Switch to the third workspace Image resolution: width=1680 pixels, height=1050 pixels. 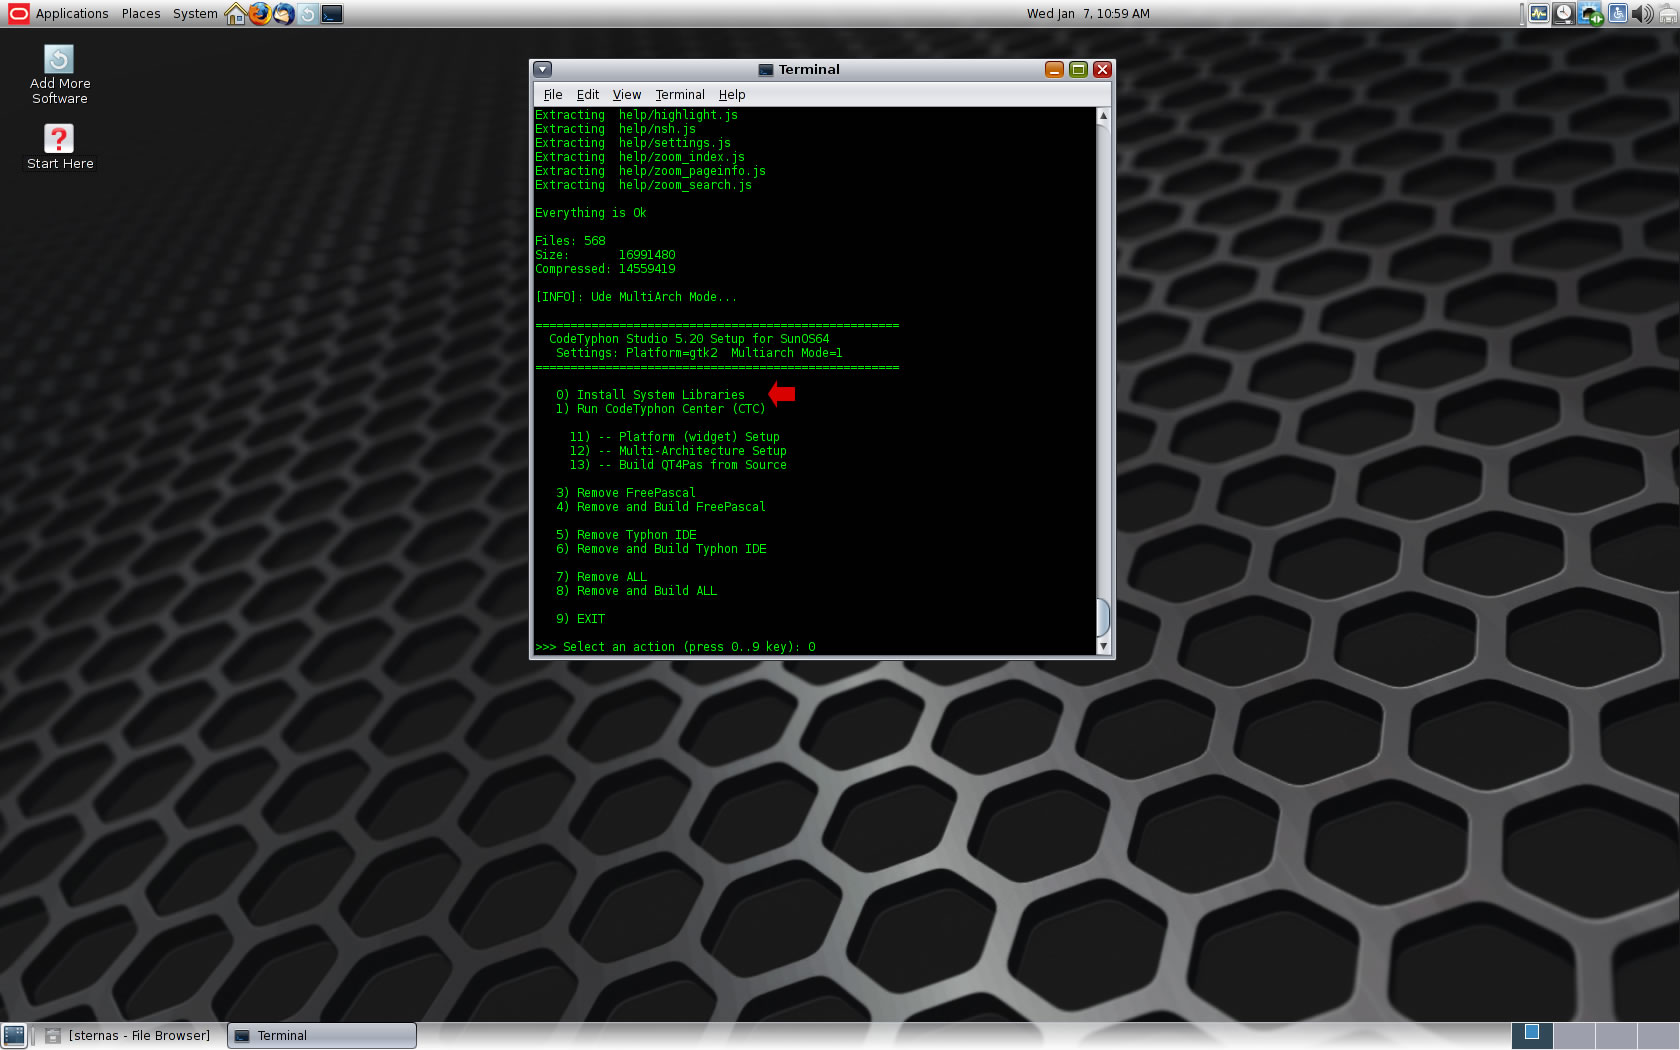[1616, 1036]
